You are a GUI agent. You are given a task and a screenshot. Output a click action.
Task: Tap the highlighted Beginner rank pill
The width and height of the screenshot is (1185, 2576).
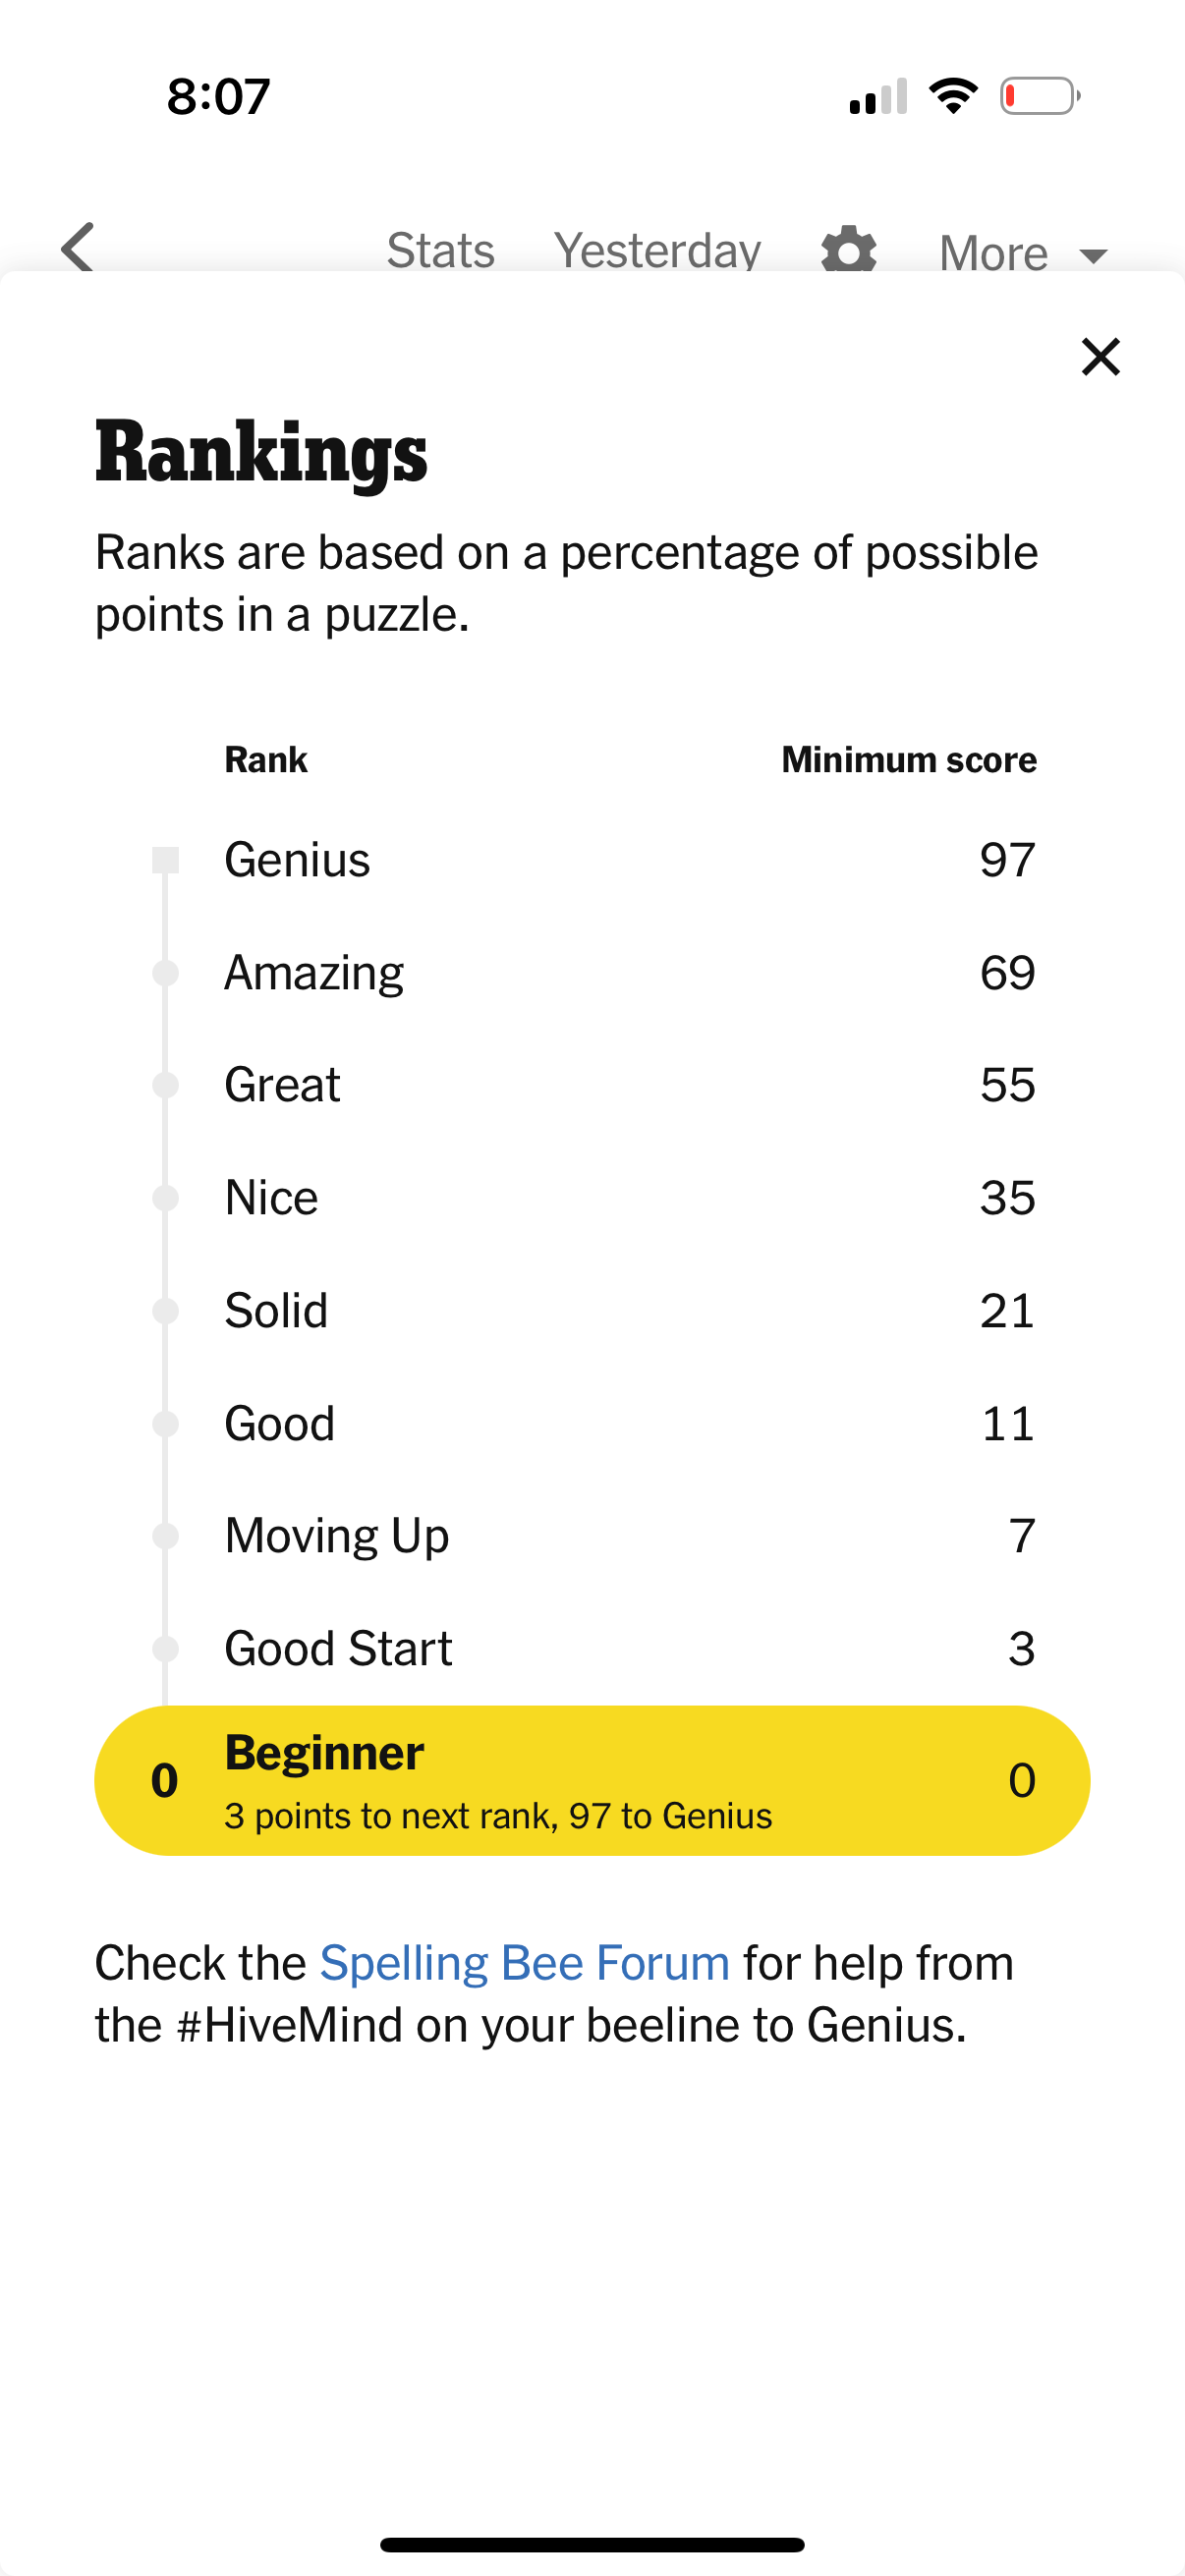592,1779
